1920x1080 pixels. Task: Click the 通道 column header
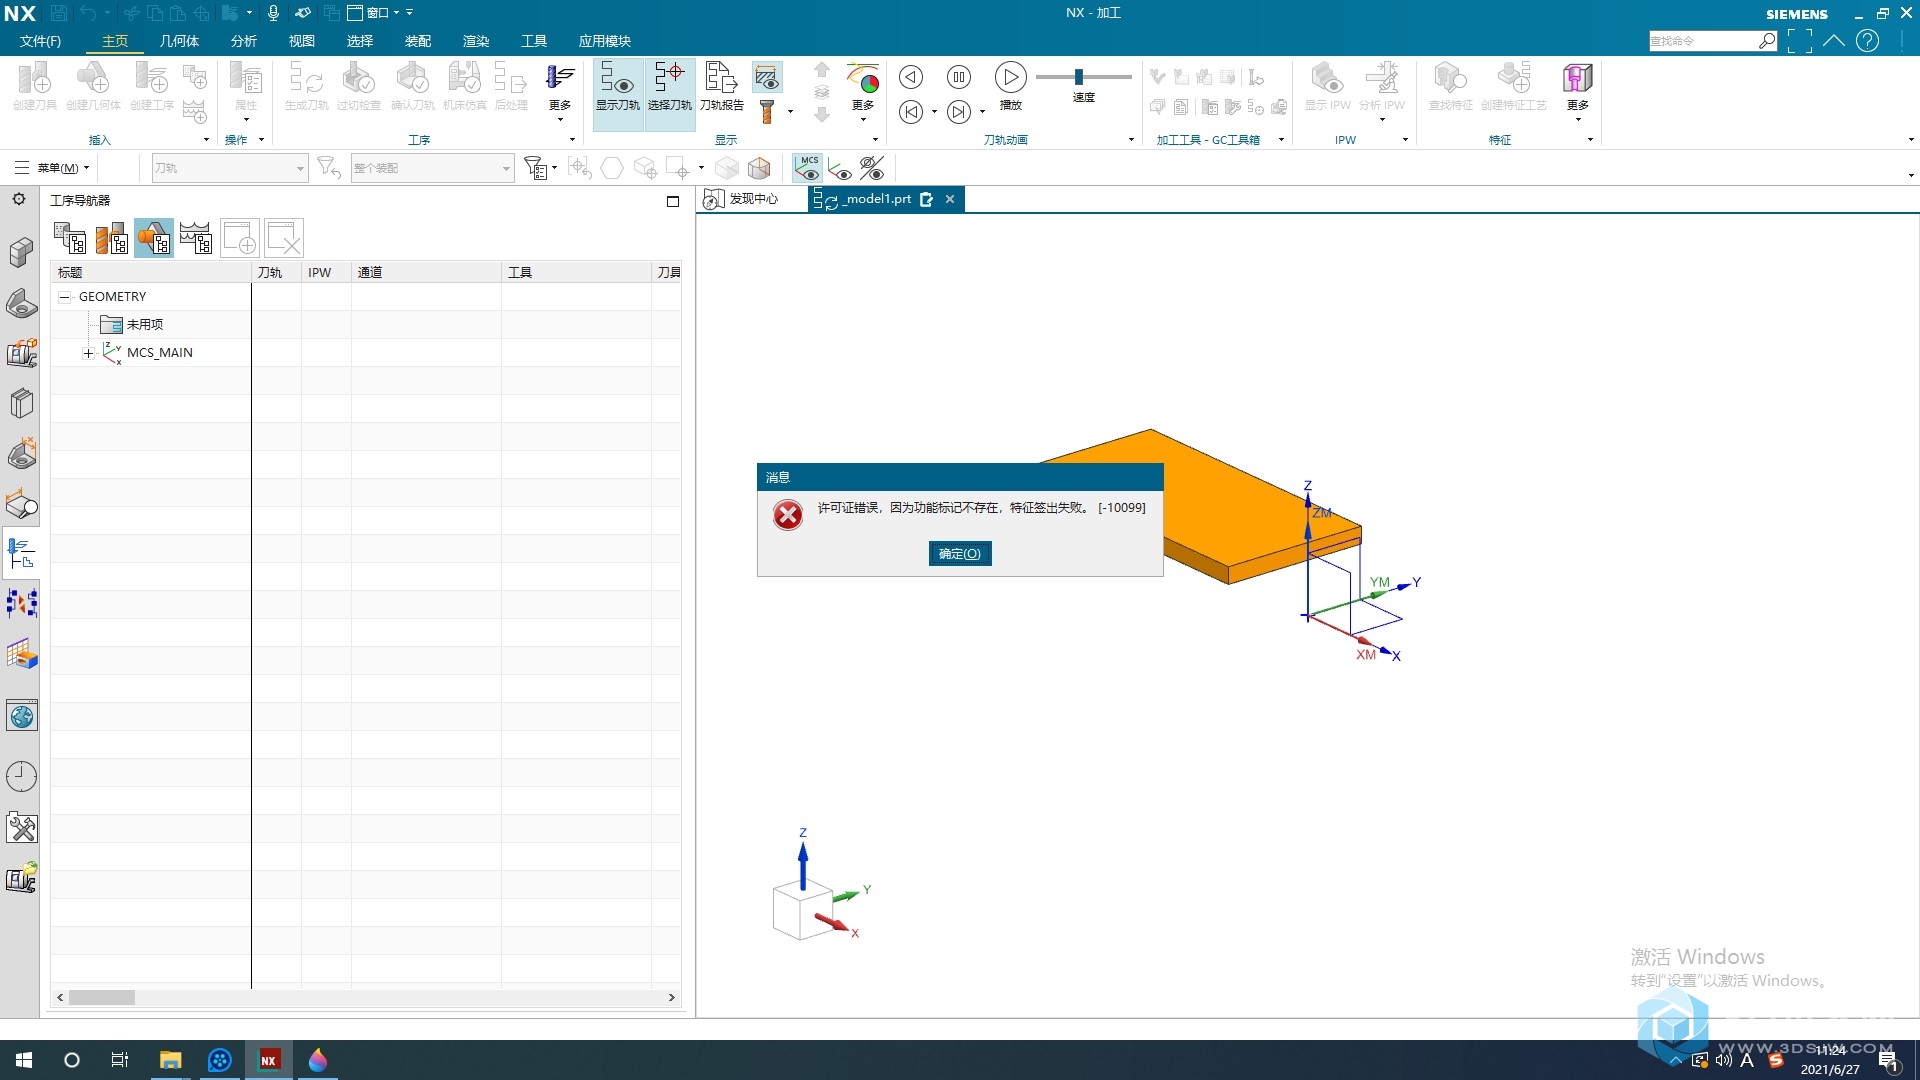[426, 272]
